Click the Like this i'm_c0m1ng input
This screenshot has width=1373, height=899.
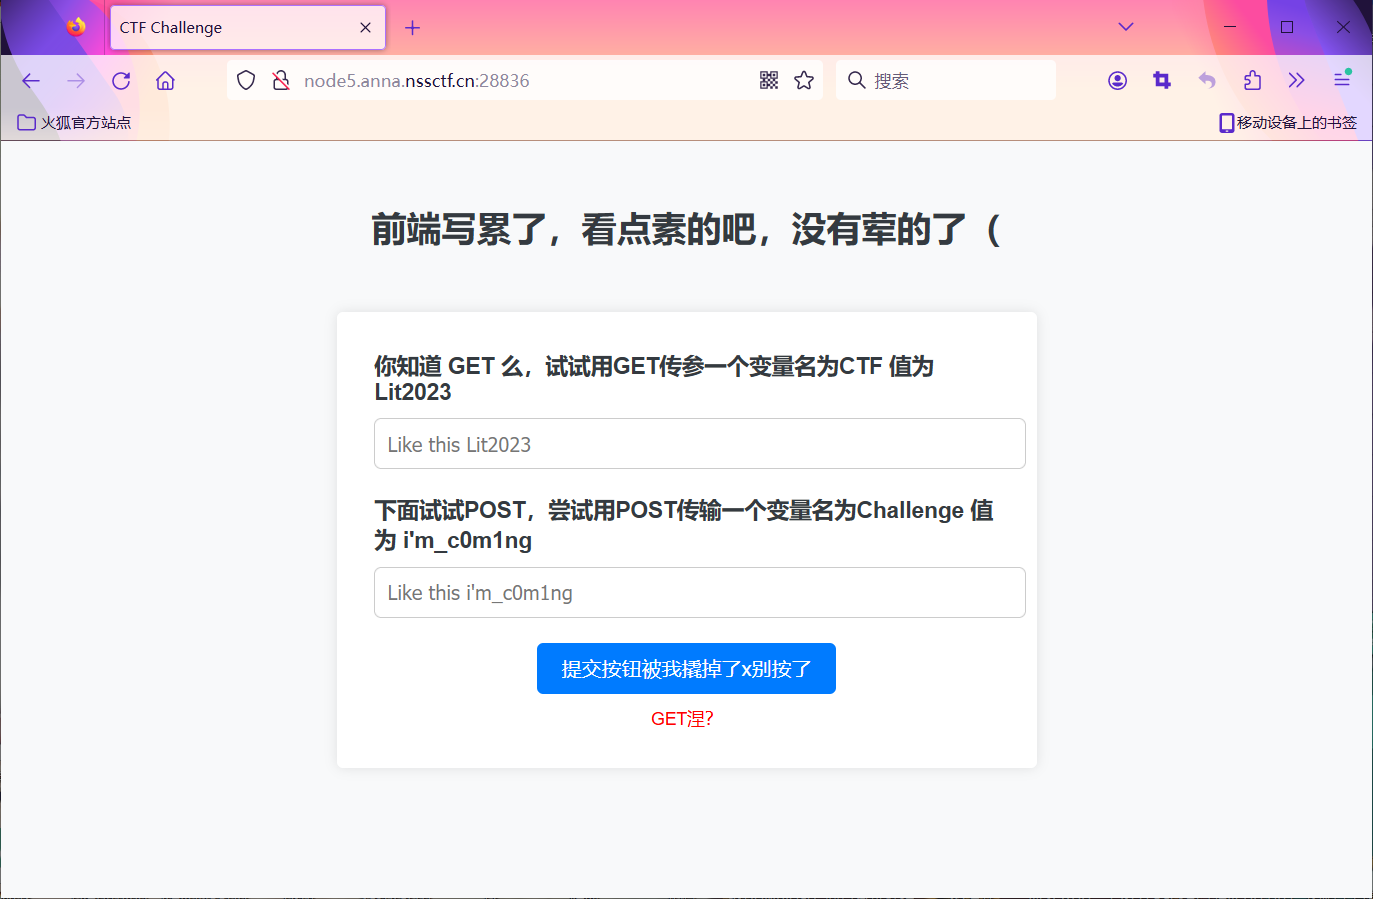tap(699, 593)
